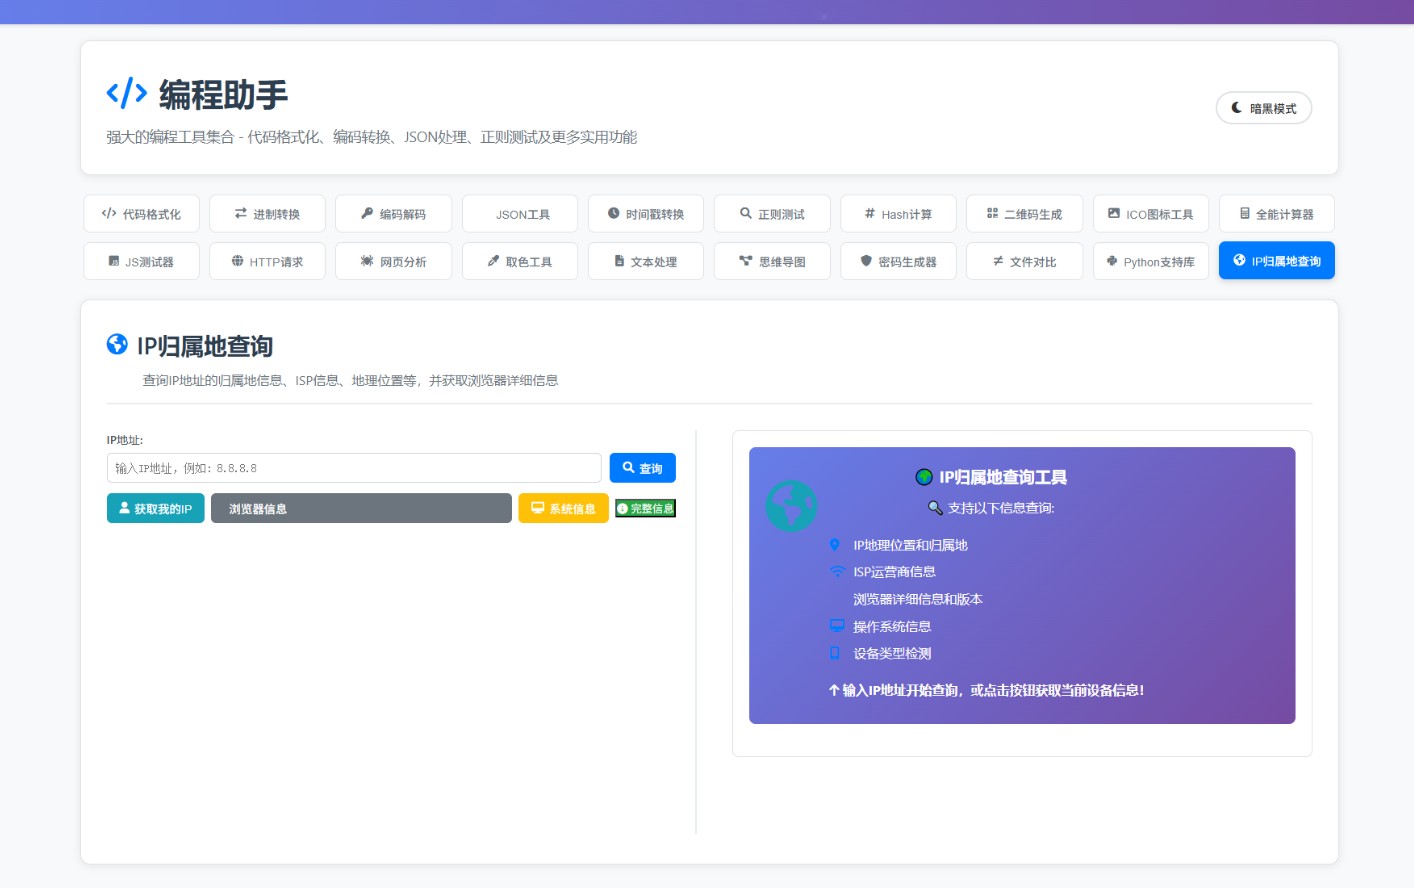
Task: Click globe icon beside IP归属地查询 heading
Action: (x=117, y=344)
